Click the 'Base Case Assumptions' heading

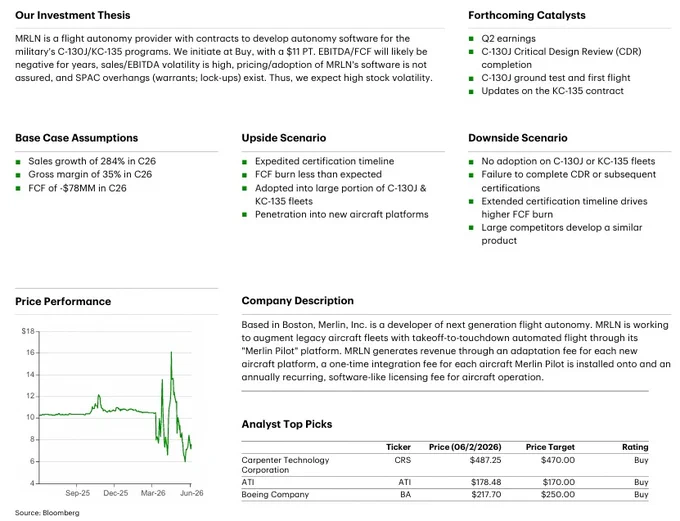[x=76, y=138]
